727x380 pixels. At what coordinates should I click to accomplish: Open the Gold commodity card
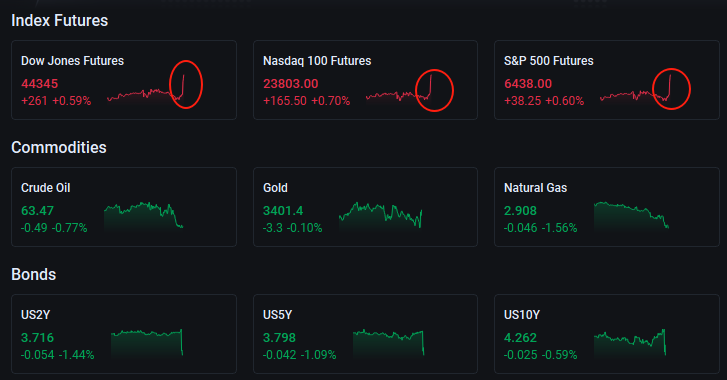365,207
